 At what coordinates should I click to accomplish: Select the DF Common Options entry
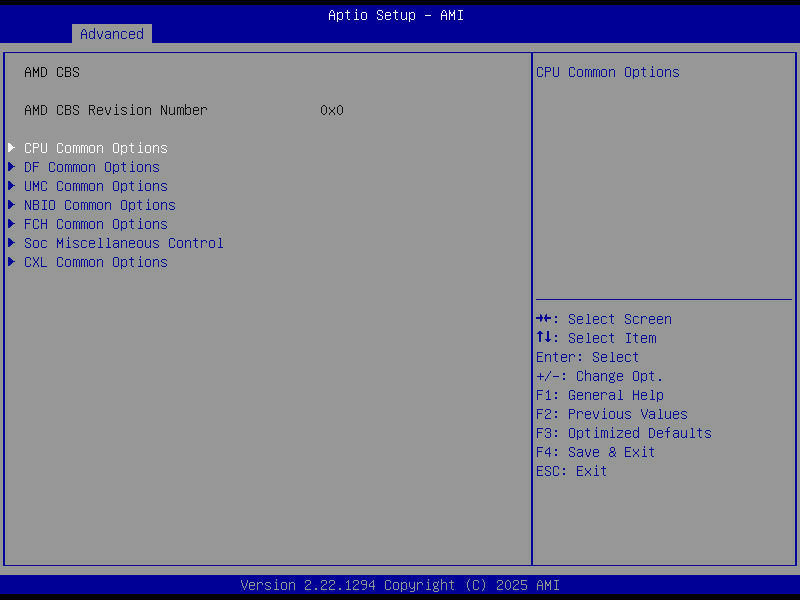[91, 166]
